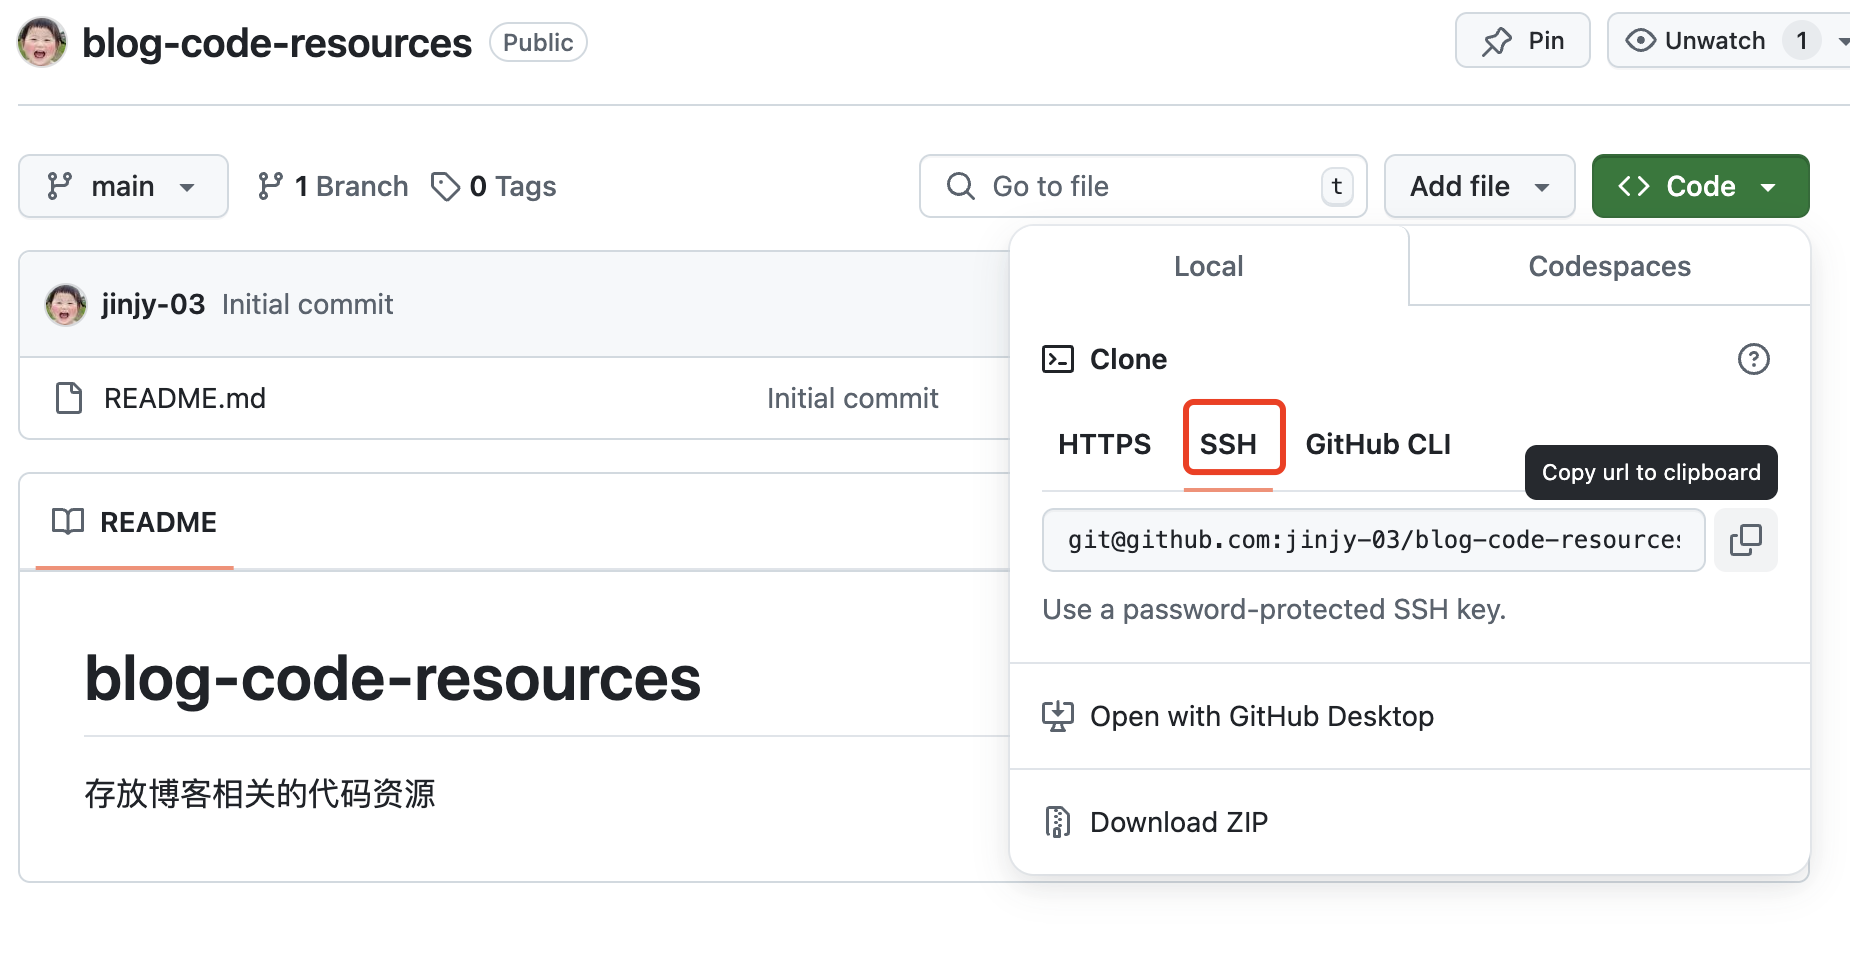The height and width of the screenshot is (958, 1850).
Task: Open Initial commit link in README.md row
Action: pyautogui.click(x=852, y=398)
